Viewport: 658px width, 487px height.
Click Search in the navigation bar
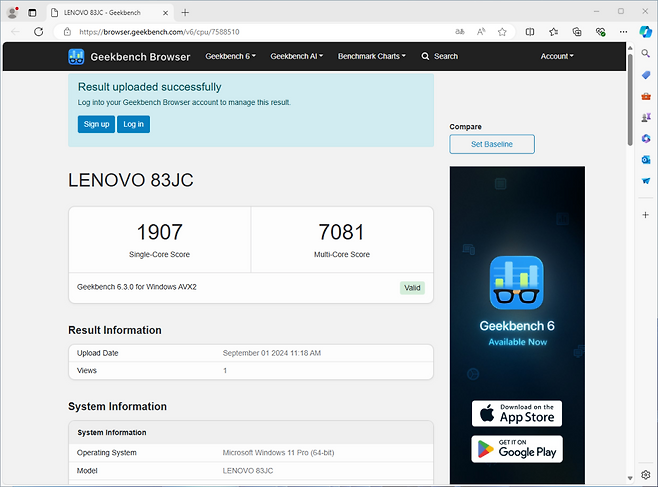440,56
